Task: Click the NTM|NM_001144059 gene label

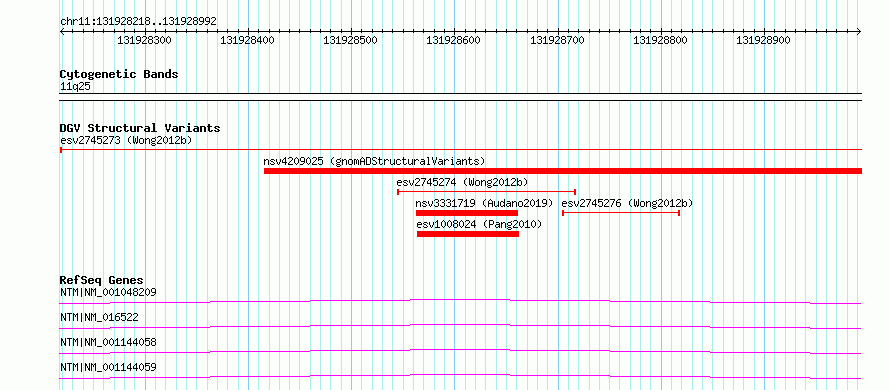Action: pos(108,367)
